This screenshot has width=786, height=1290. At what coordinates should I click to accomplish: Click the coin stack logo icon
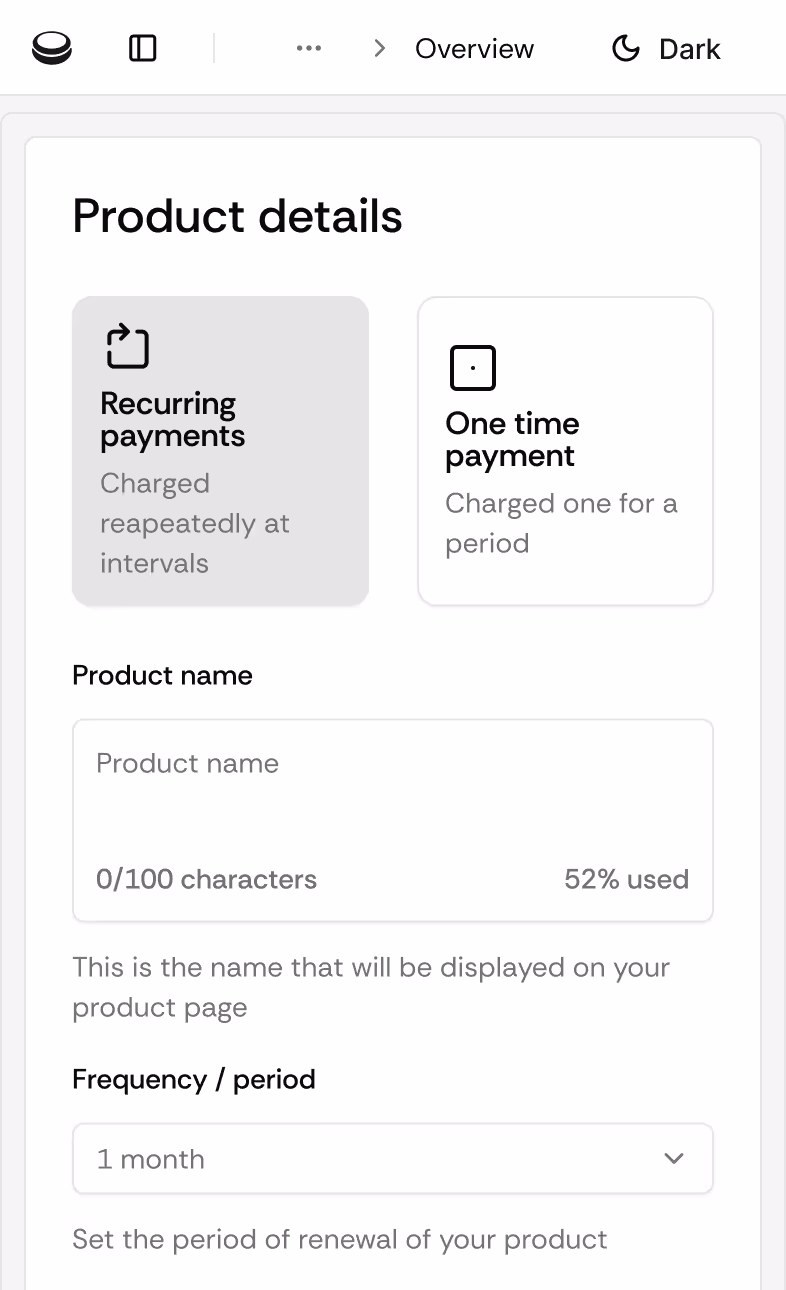pyautogui.click(x=52, y=48)
